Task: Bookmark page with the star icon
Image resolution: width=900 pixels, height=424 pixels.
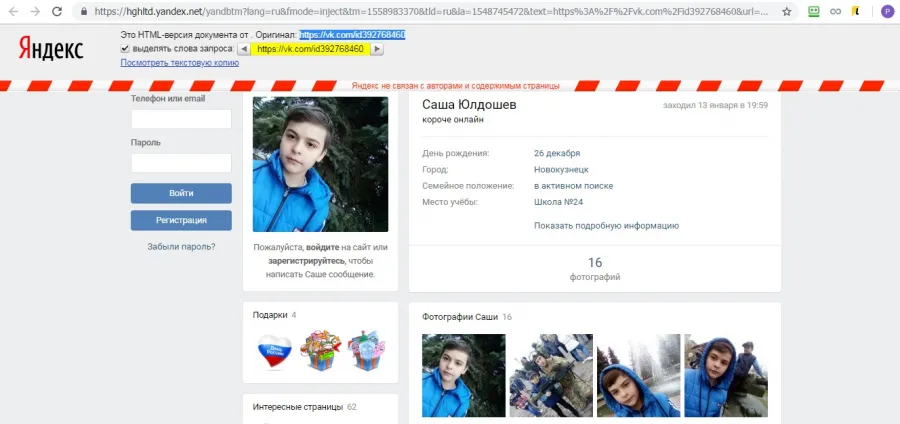Action: click(x=786, y=11)
